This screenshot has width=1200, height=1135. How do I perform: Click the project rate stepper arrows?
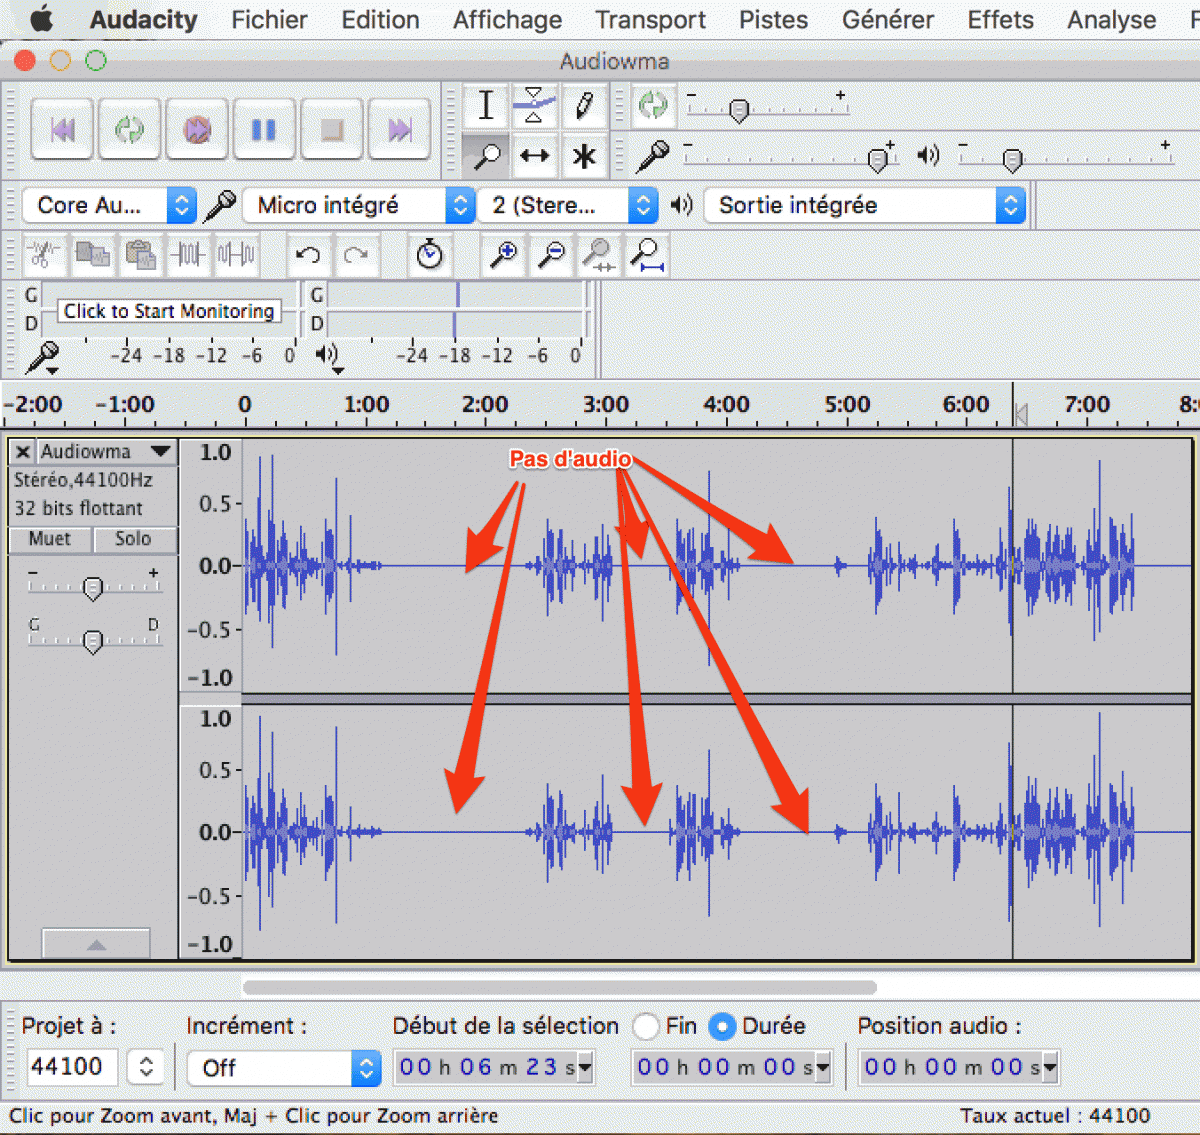[x=146, y=1067]
